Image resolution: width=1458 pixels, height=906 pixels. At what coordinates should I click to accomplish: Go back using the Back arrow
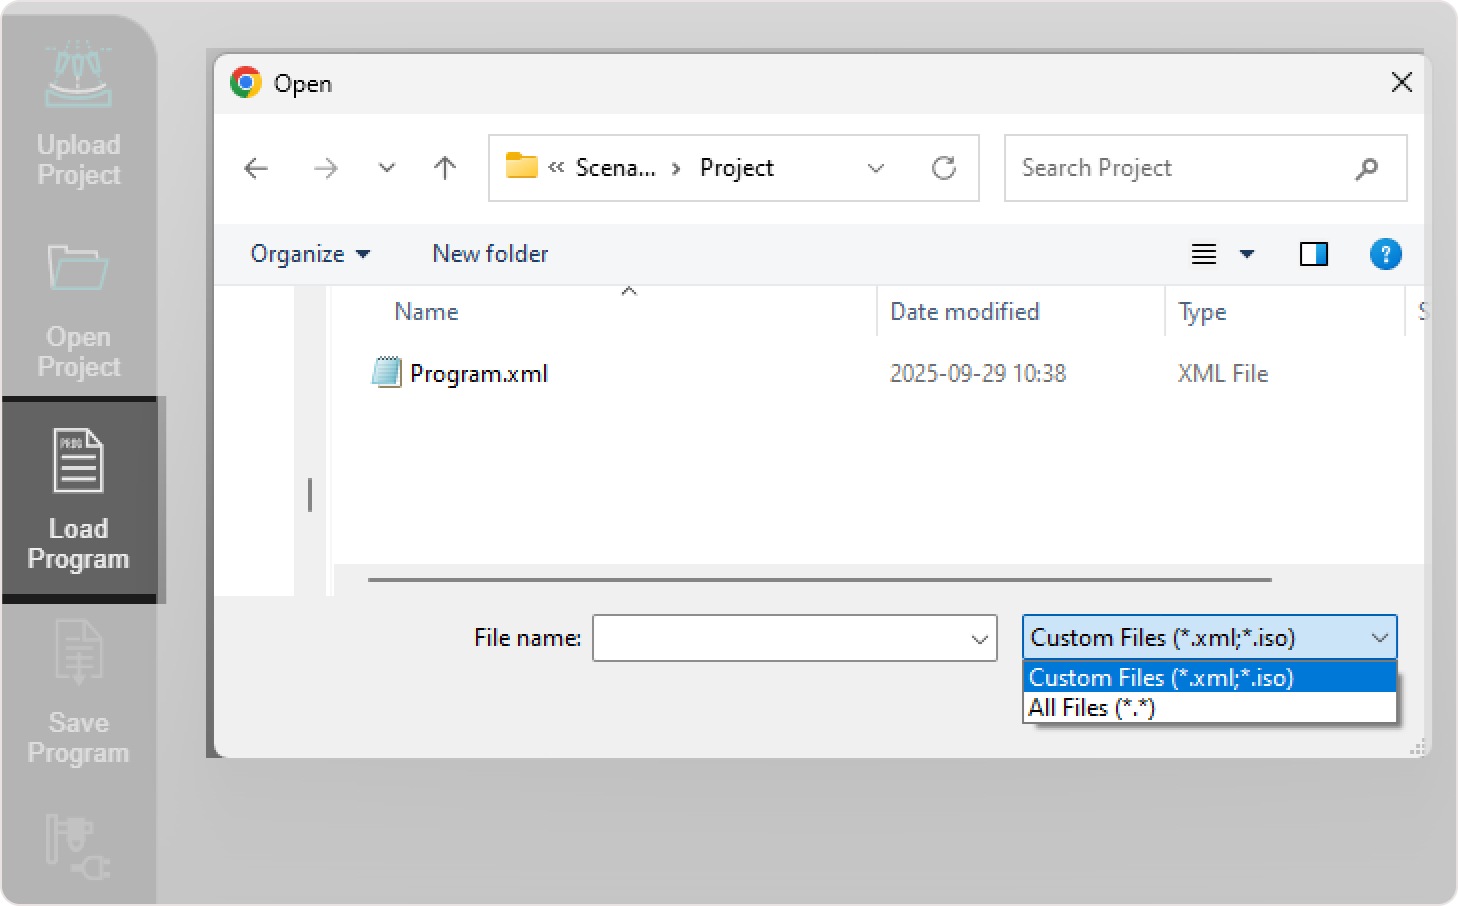click(x=257, y=168)
